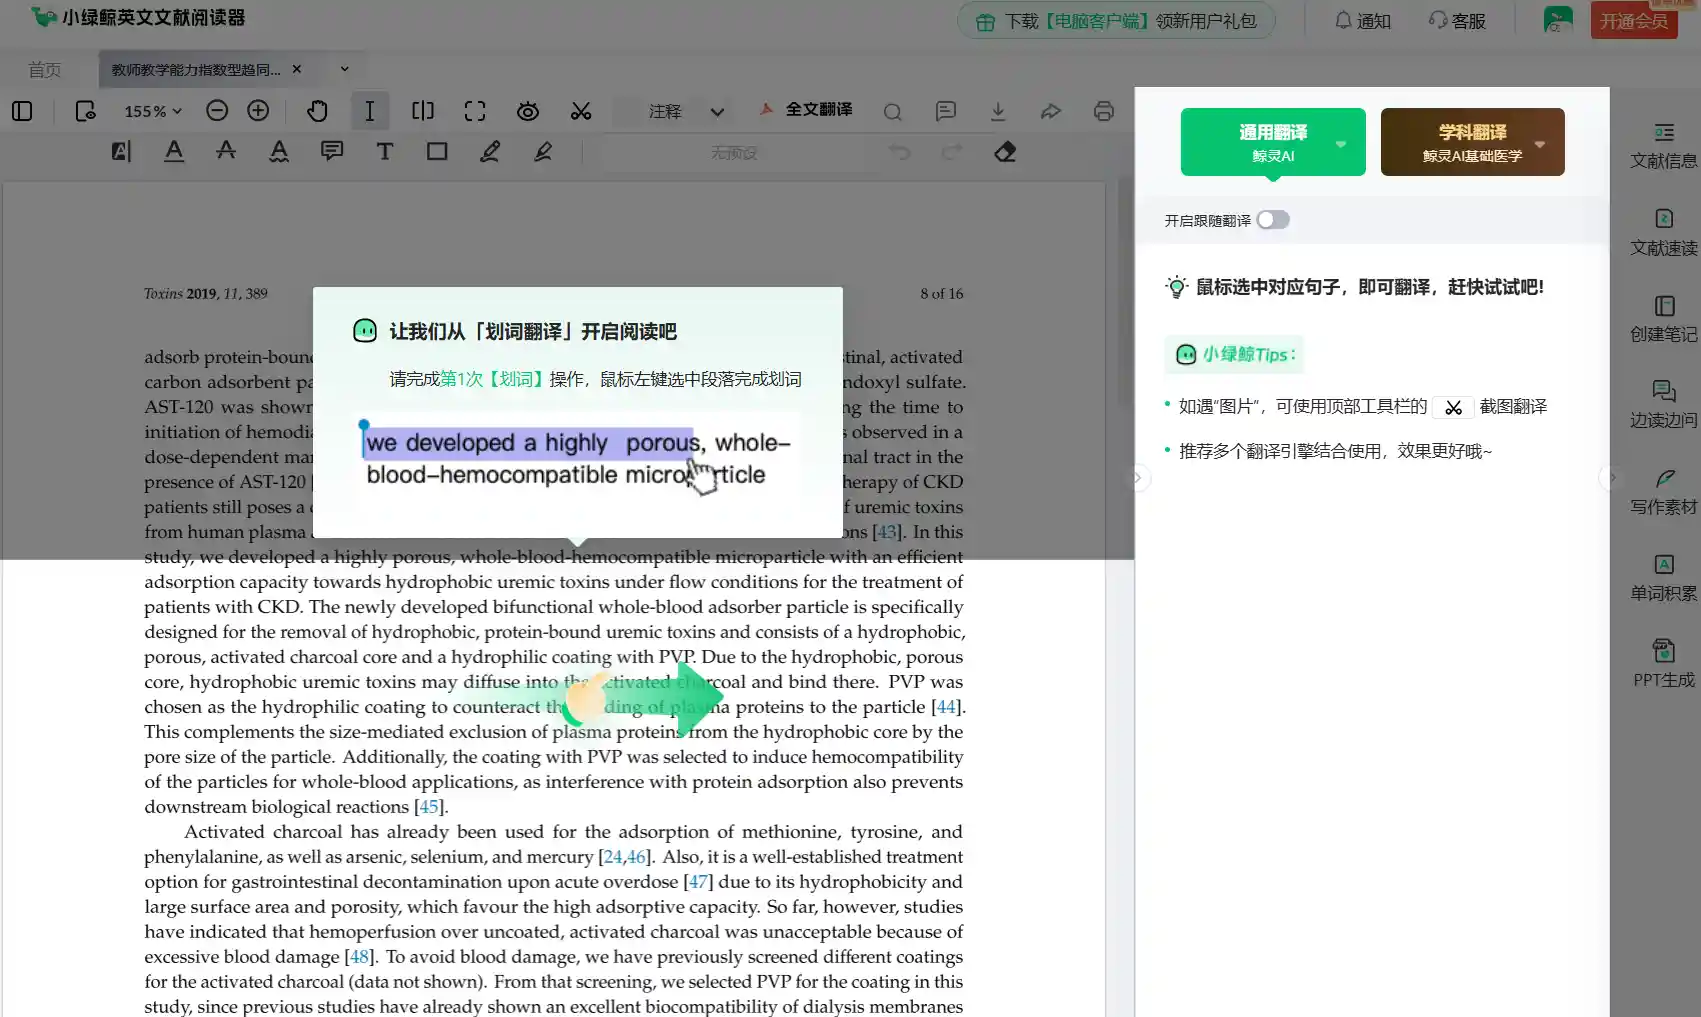Image resolution: width=1701 pixels, height=1017 pixels.
Task: Open the 155% zoom level dropdown
Action: pos(153,111)
